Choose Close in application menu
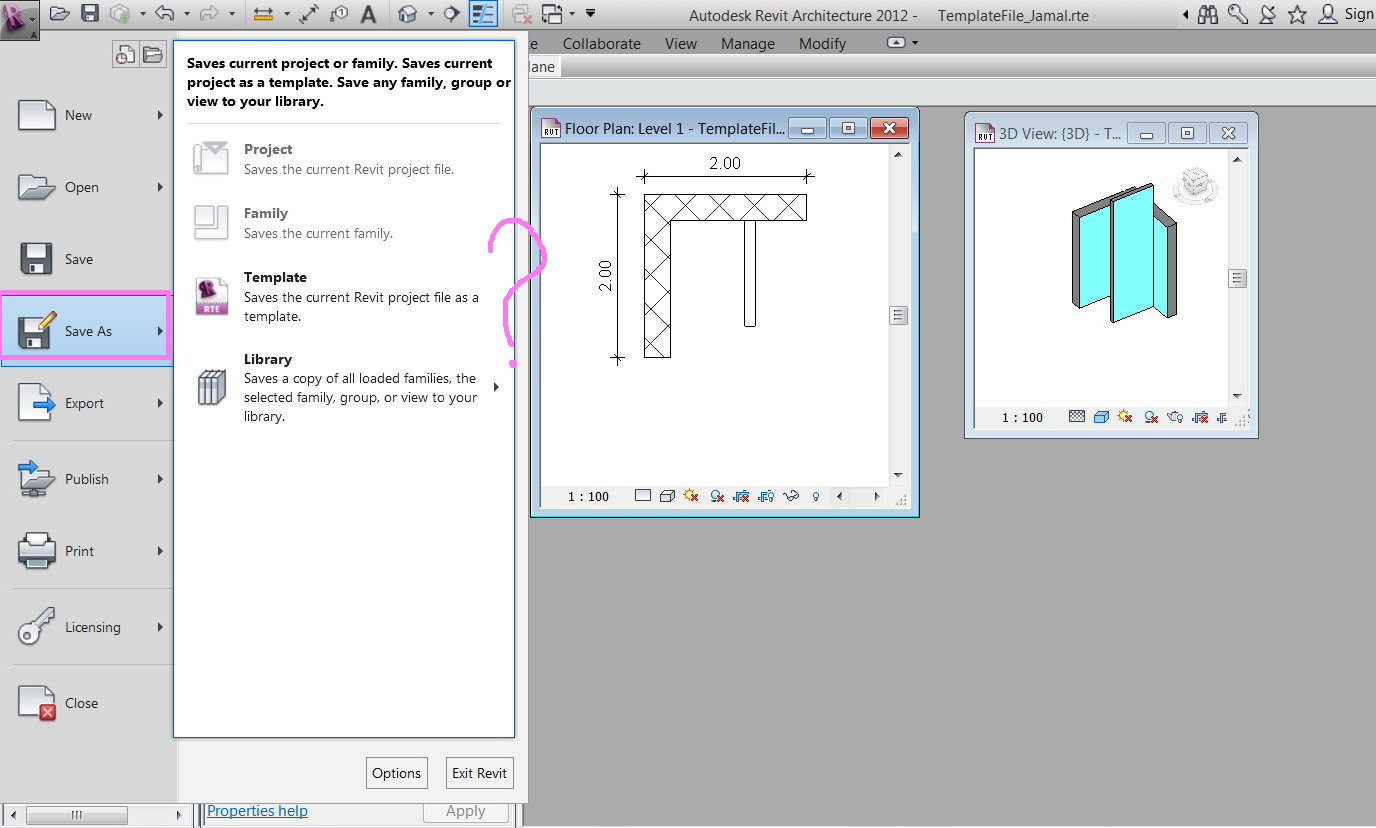Viewport: 1376px width, 828px height. coord(86,703)
